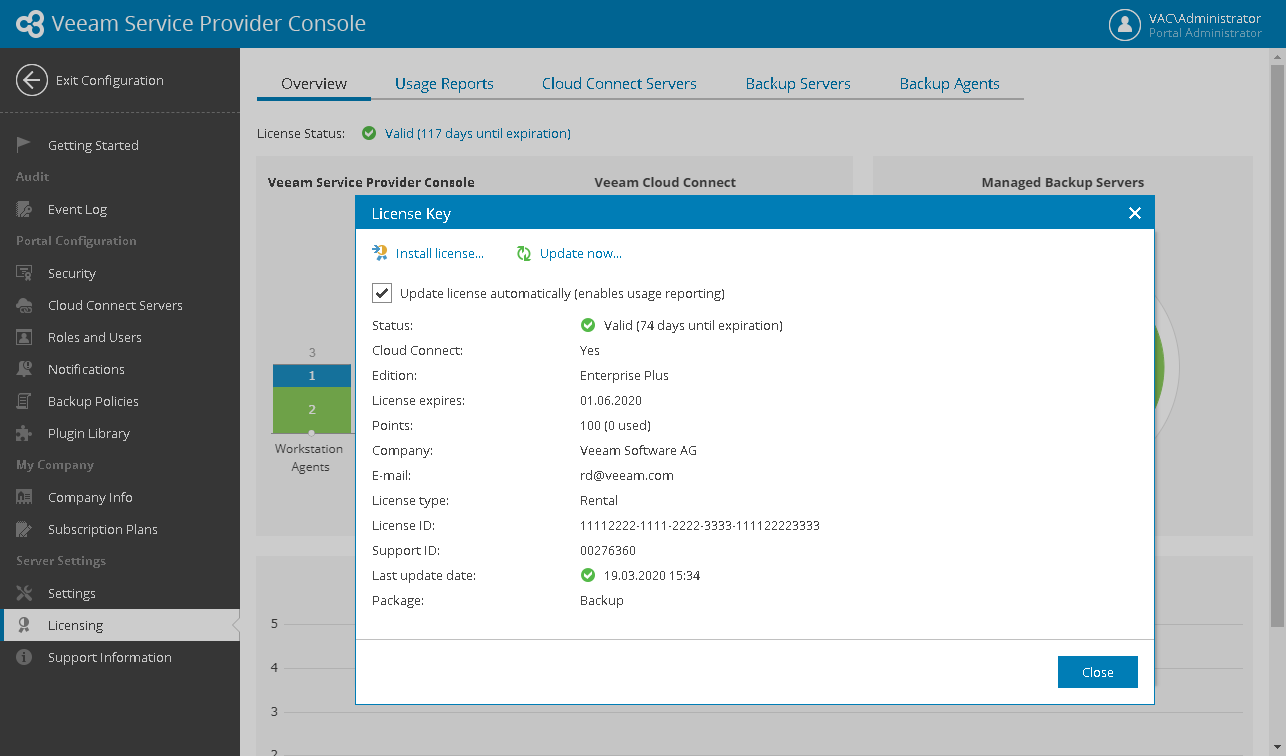Open the Backup Servers tab
Image resolution: width=1286 pixels, height=756 pixels.
click(x=798, y=84)
